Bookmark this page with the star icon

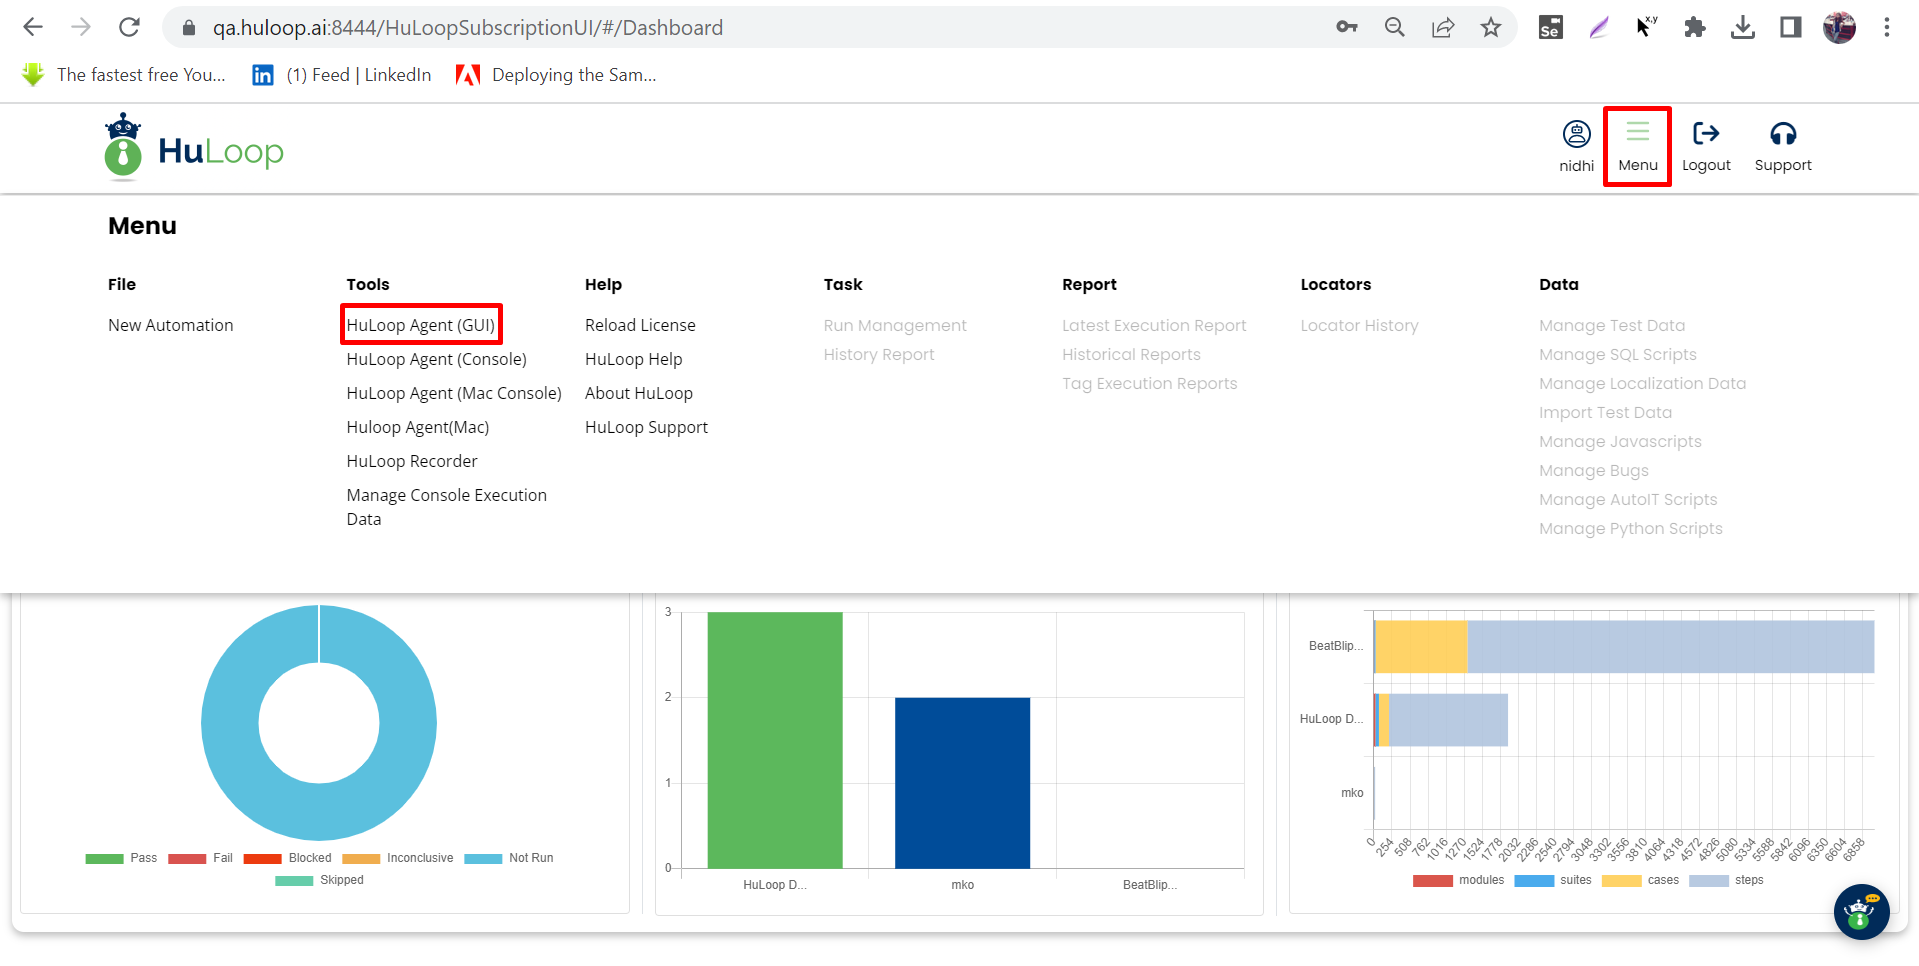coord(1490,28)
